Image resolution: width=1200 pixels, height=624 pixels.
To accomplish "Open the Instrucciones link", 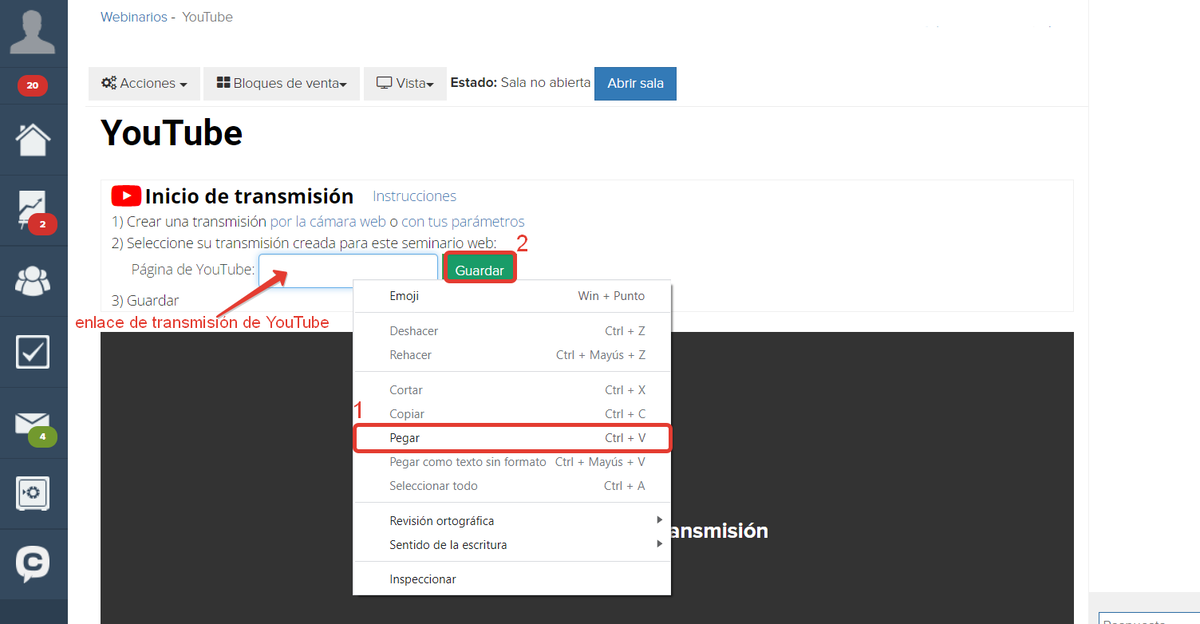I will click(x=414, y=196).
